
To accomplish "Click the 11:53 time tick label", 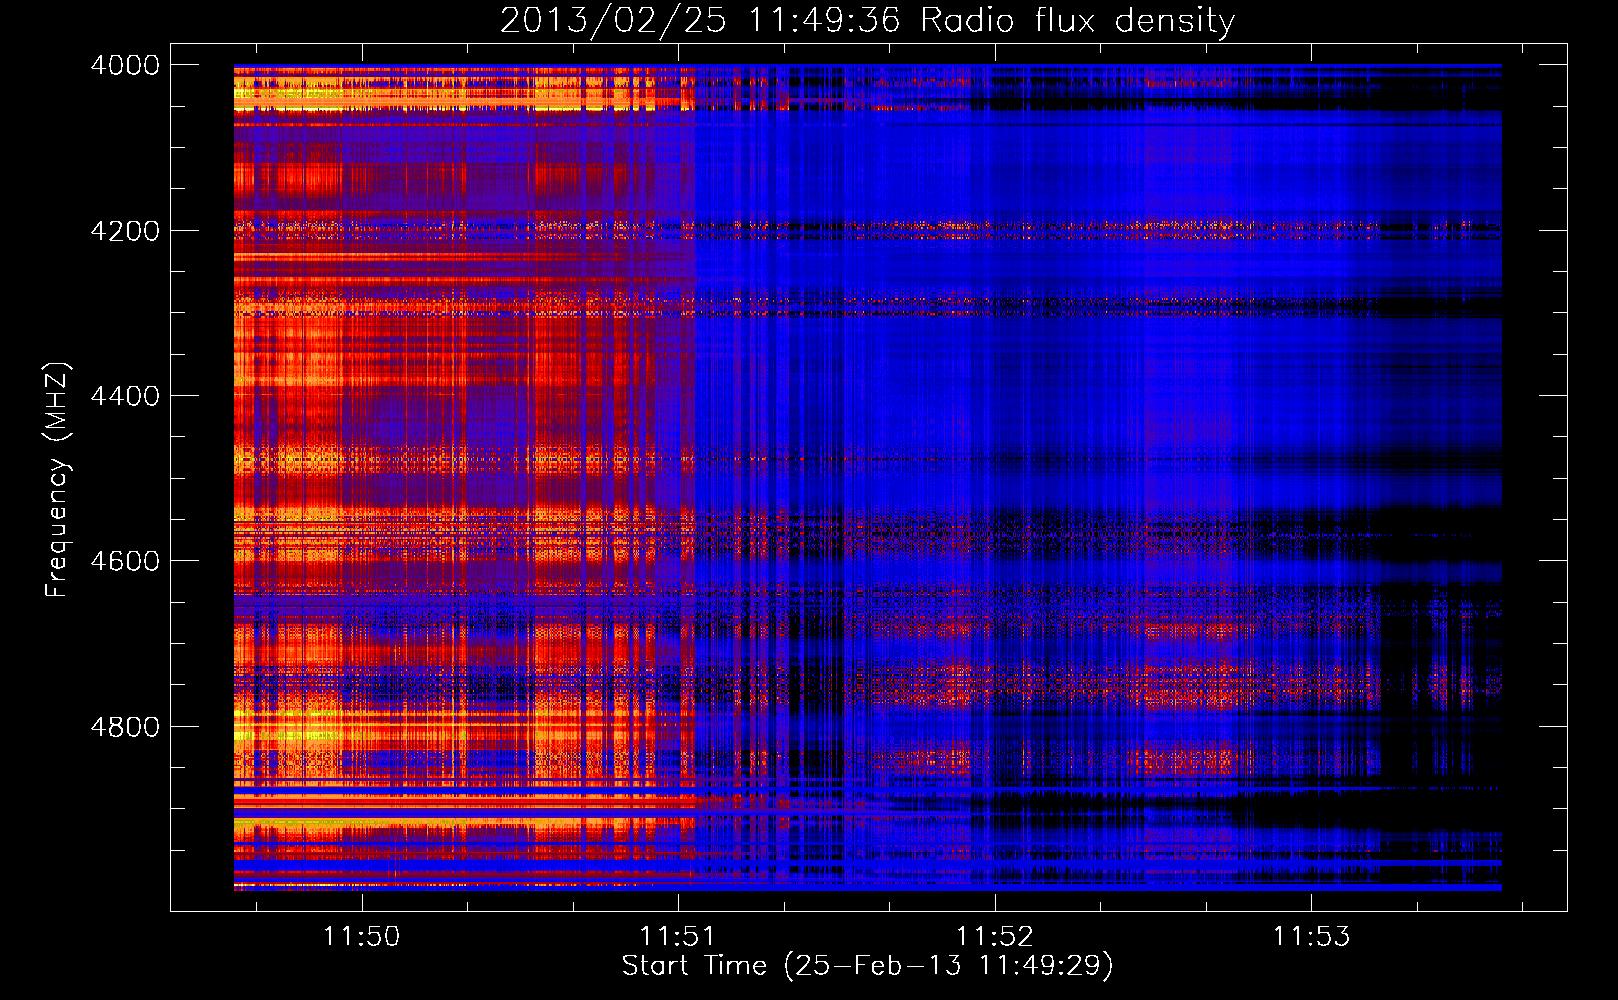I will pyautogui.click(x=1311, y=936).
